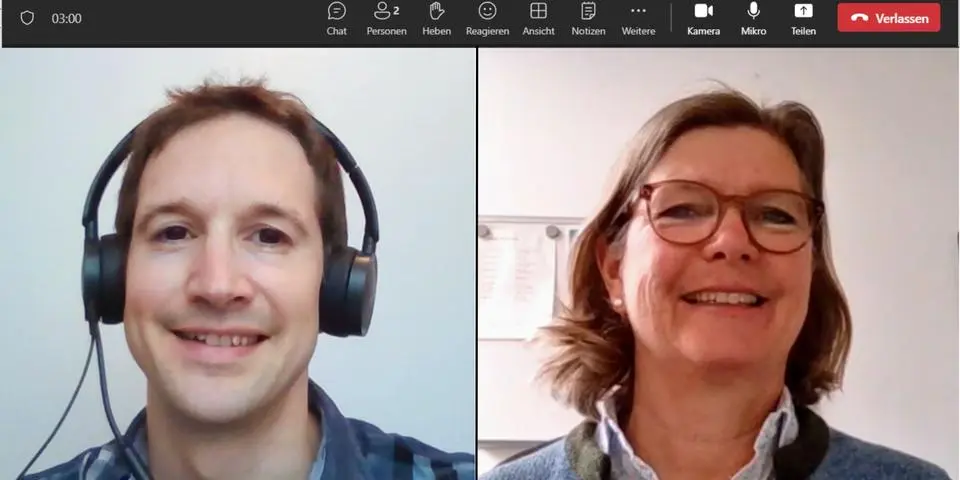This screenshot has width=960, height=480.
Task: Click the 03:00 meeting duration timer
Action: click(67, 18)
